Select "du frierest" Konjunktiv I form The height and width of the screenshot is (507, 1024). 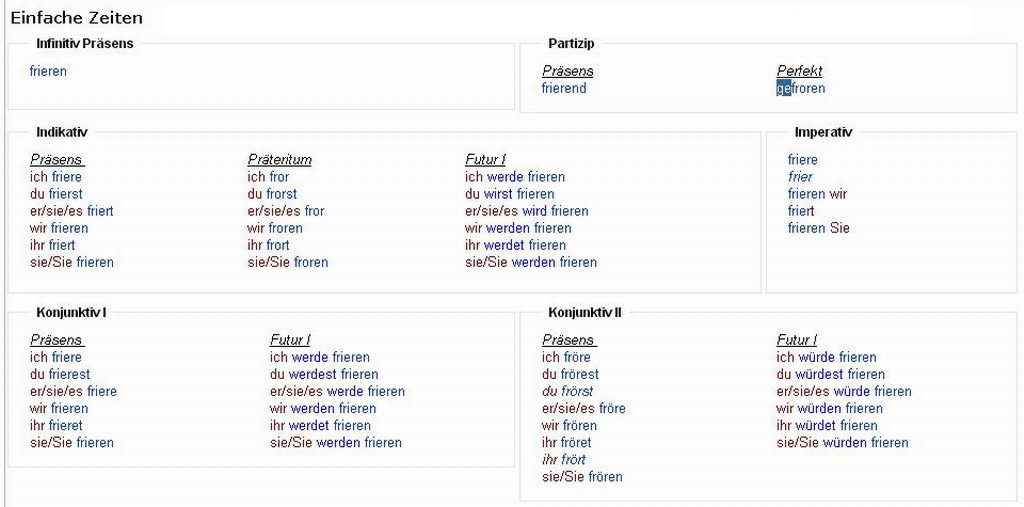pyautogui.click(x=60, y=374)
